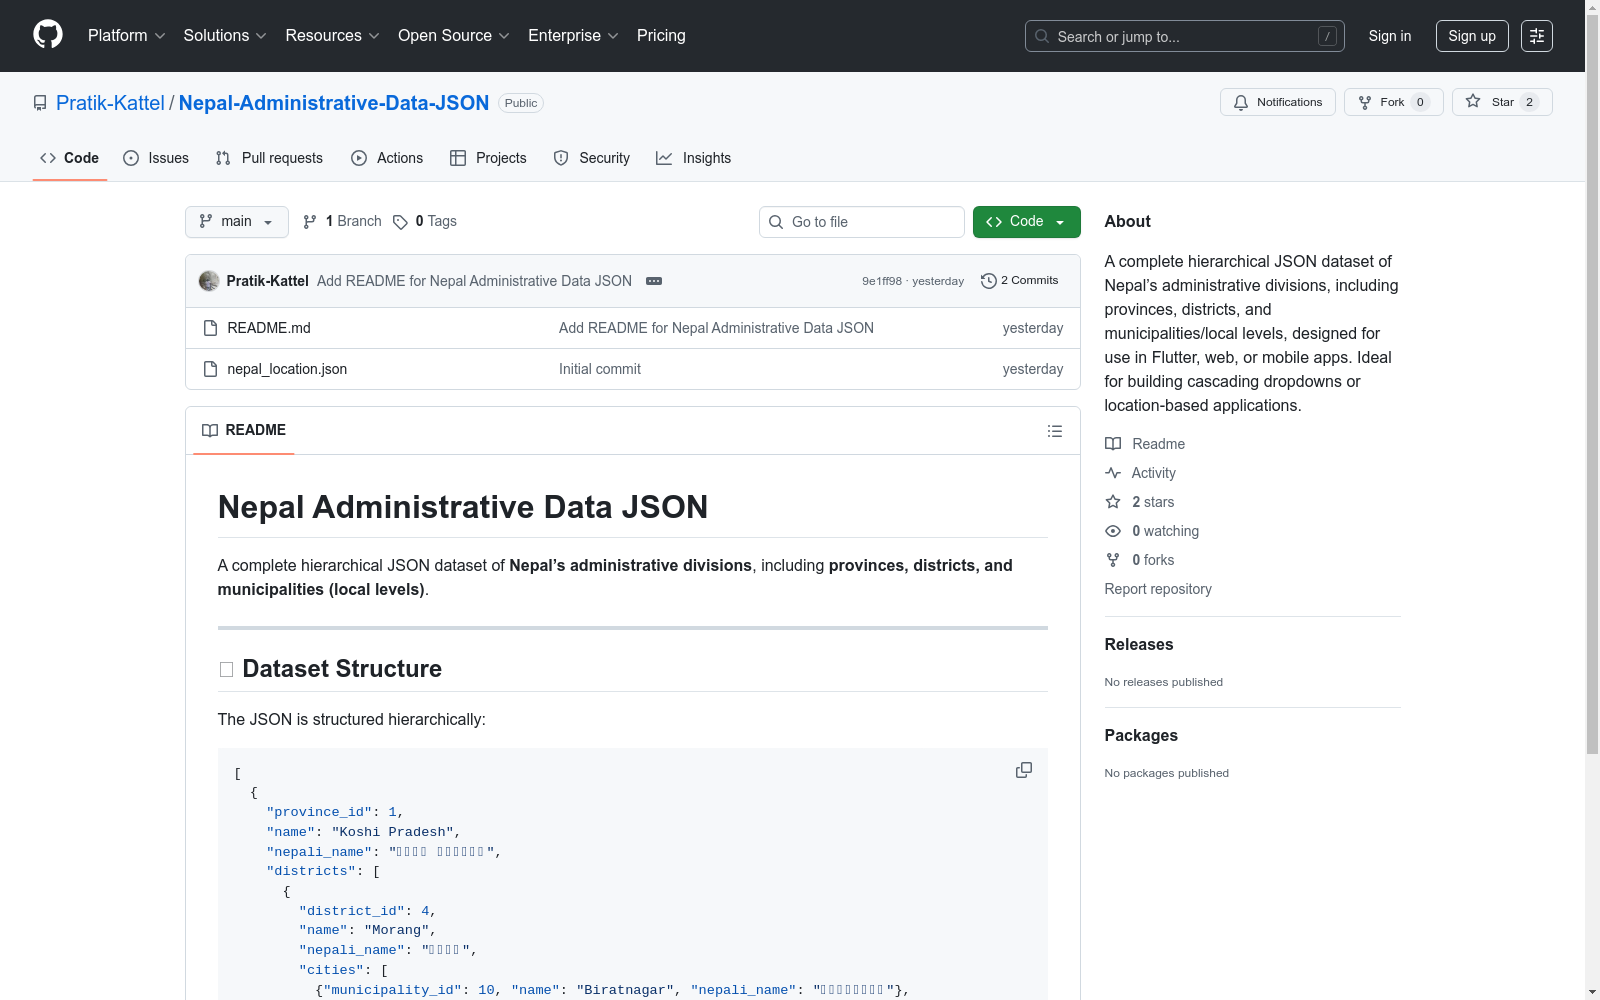The width and height of the screenshot is (1600, 1000).
Task: Switch to the Issues tab
Action: tap(156, 158)
